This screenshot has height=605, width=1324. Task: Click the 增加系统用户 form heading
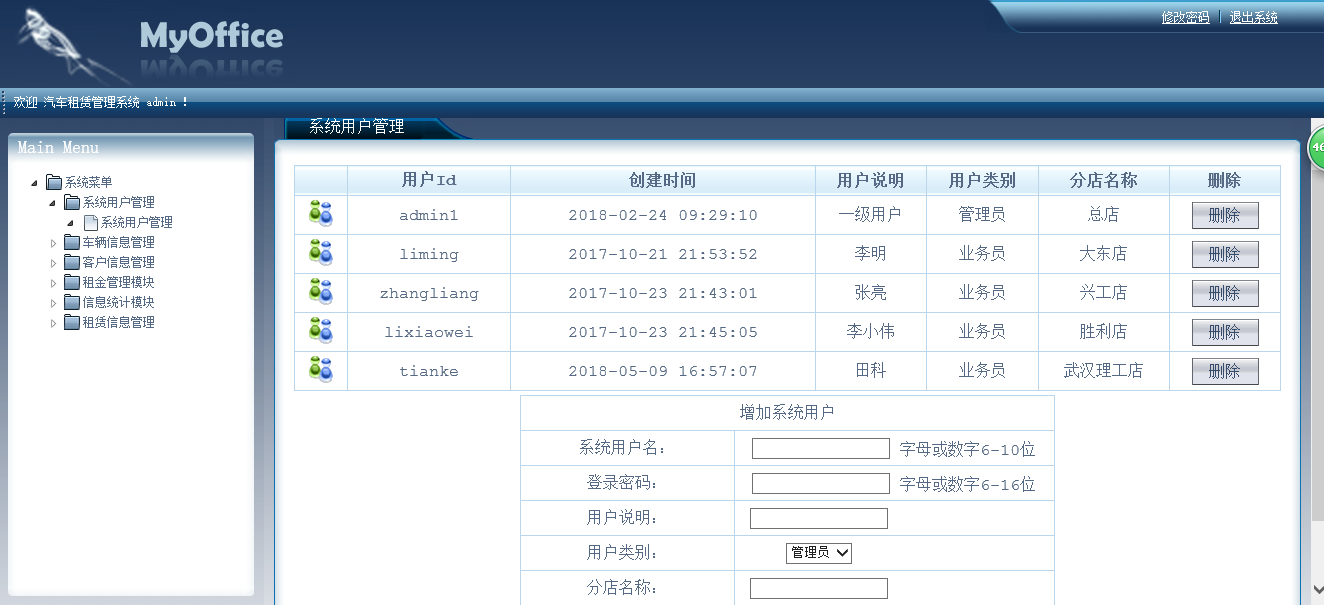pyautogui.click(x=787, y=412)
